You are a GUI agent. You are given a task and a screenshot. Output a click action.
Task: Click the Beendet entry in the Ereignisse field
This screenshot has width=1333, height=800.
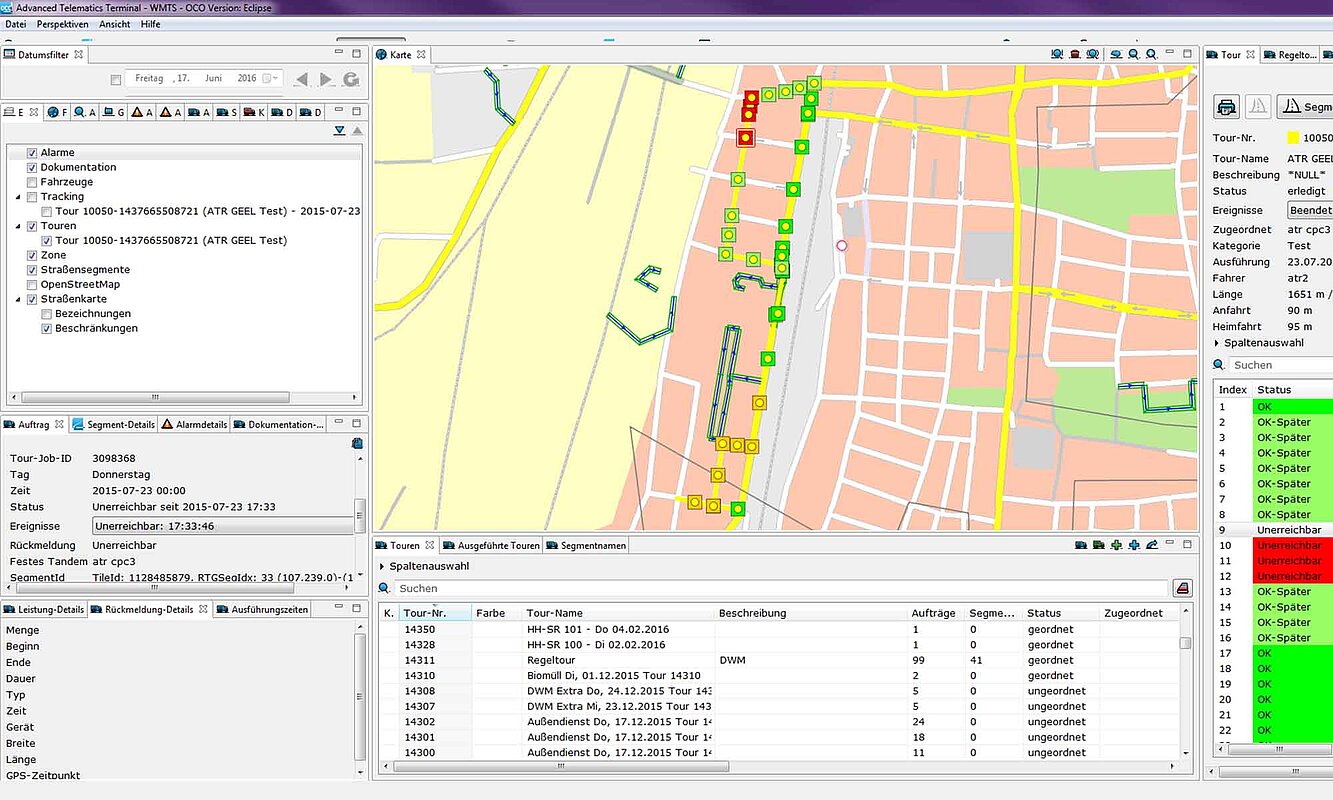coord(1307,210)
